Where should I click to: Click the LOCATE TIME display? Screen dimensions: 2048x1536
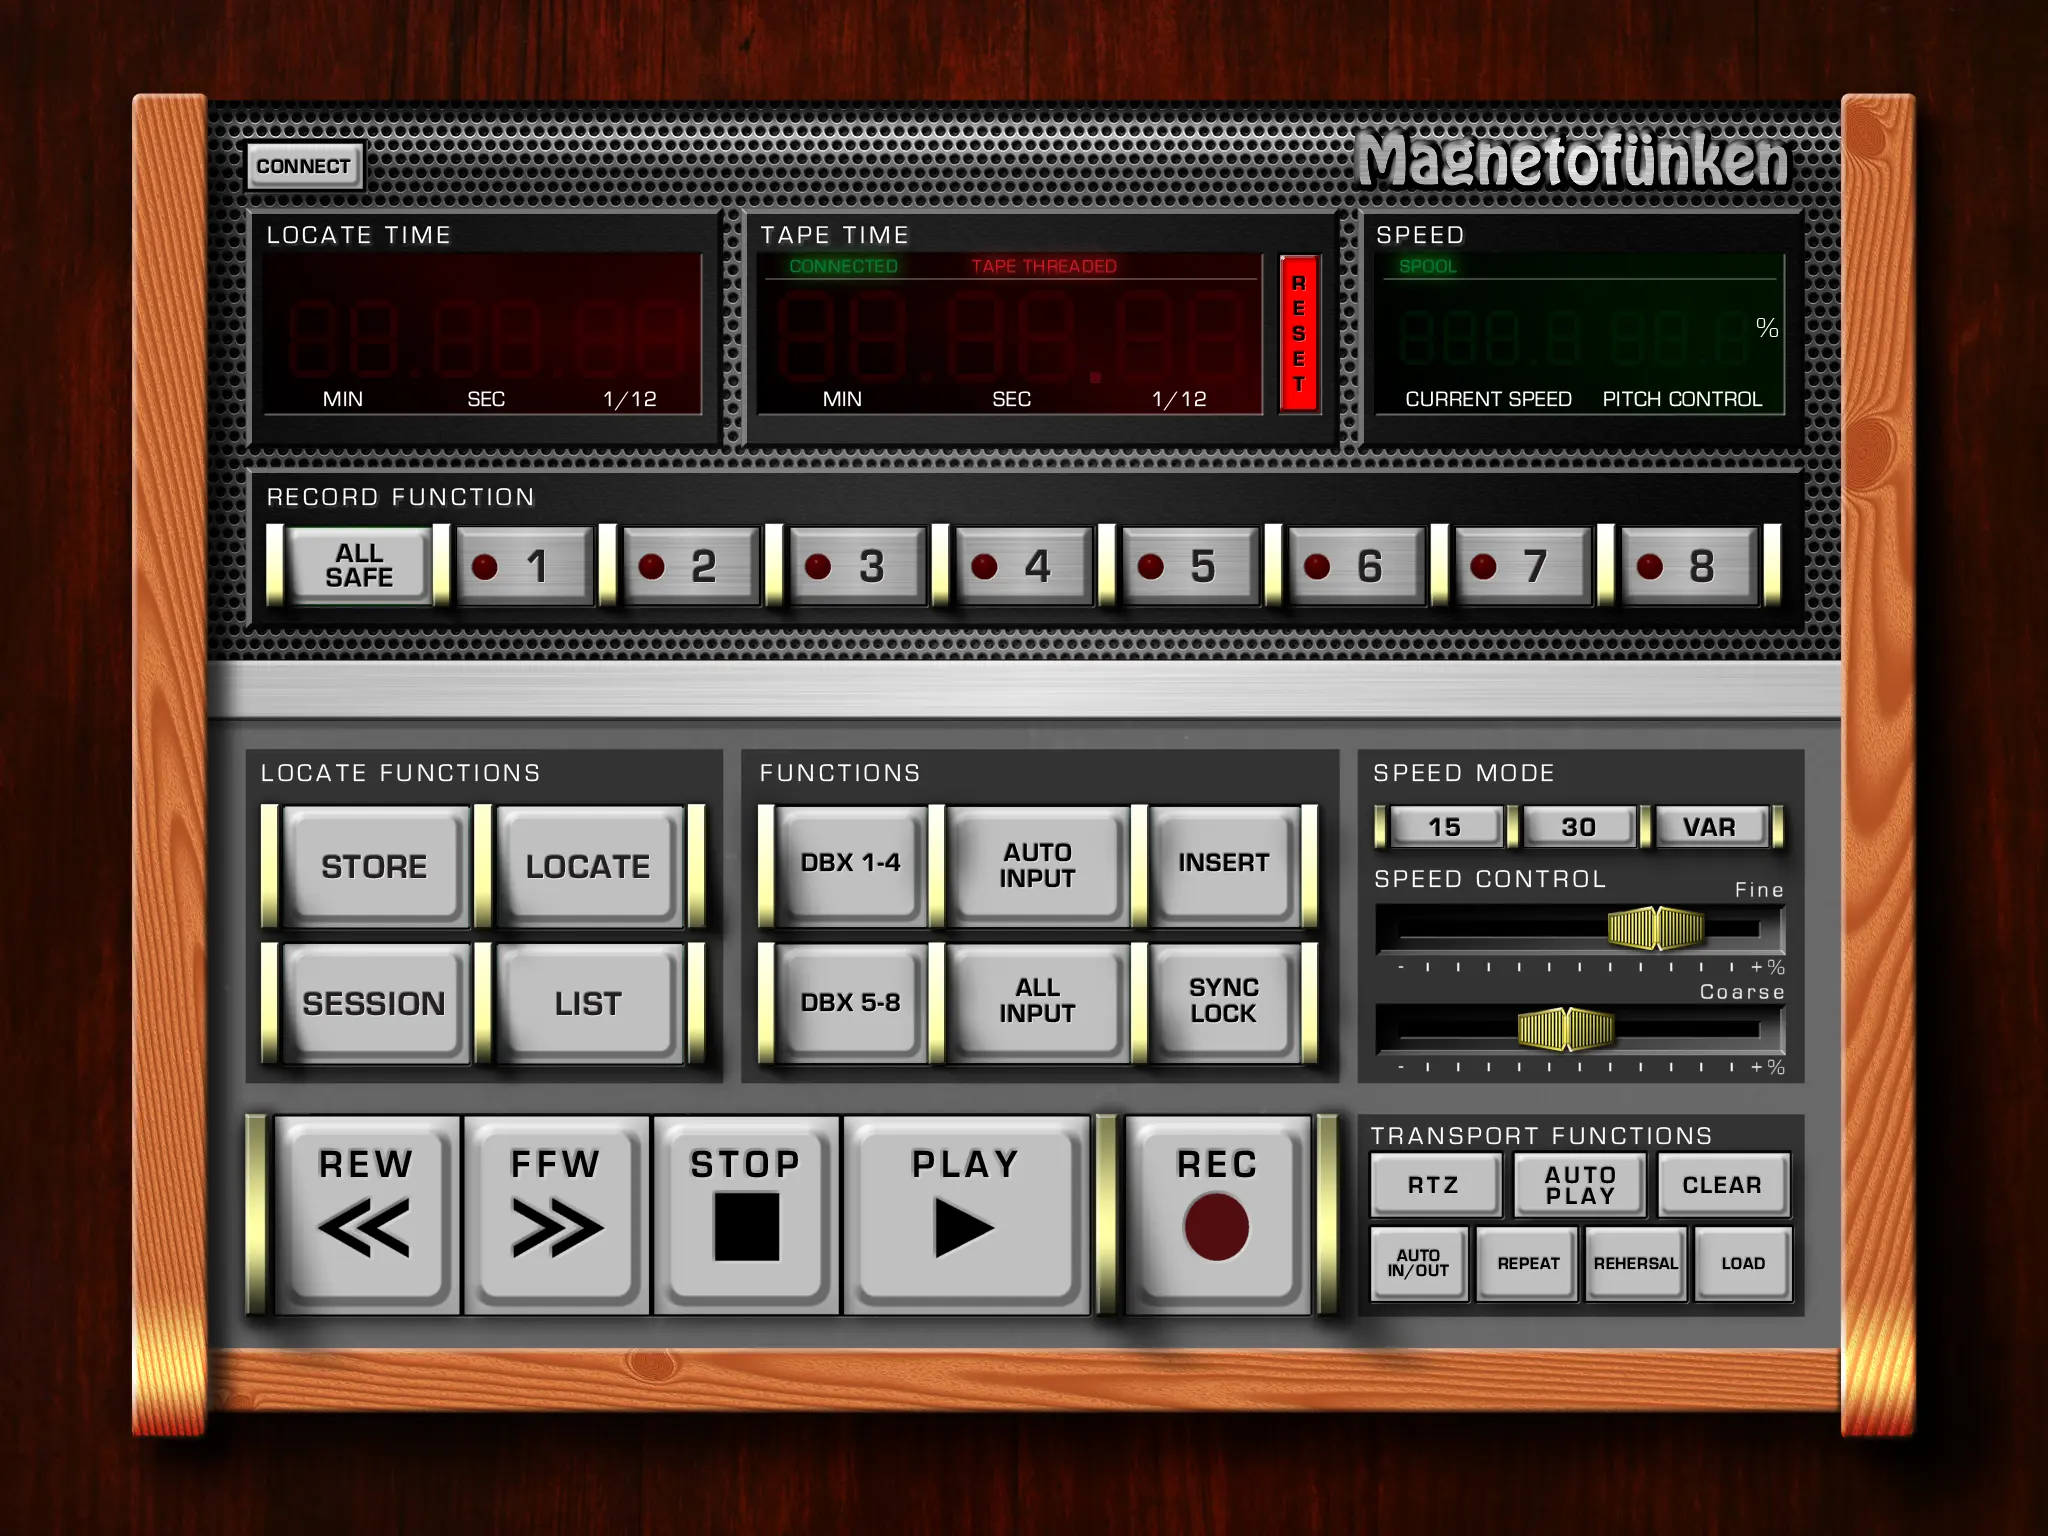pos(483,334)
